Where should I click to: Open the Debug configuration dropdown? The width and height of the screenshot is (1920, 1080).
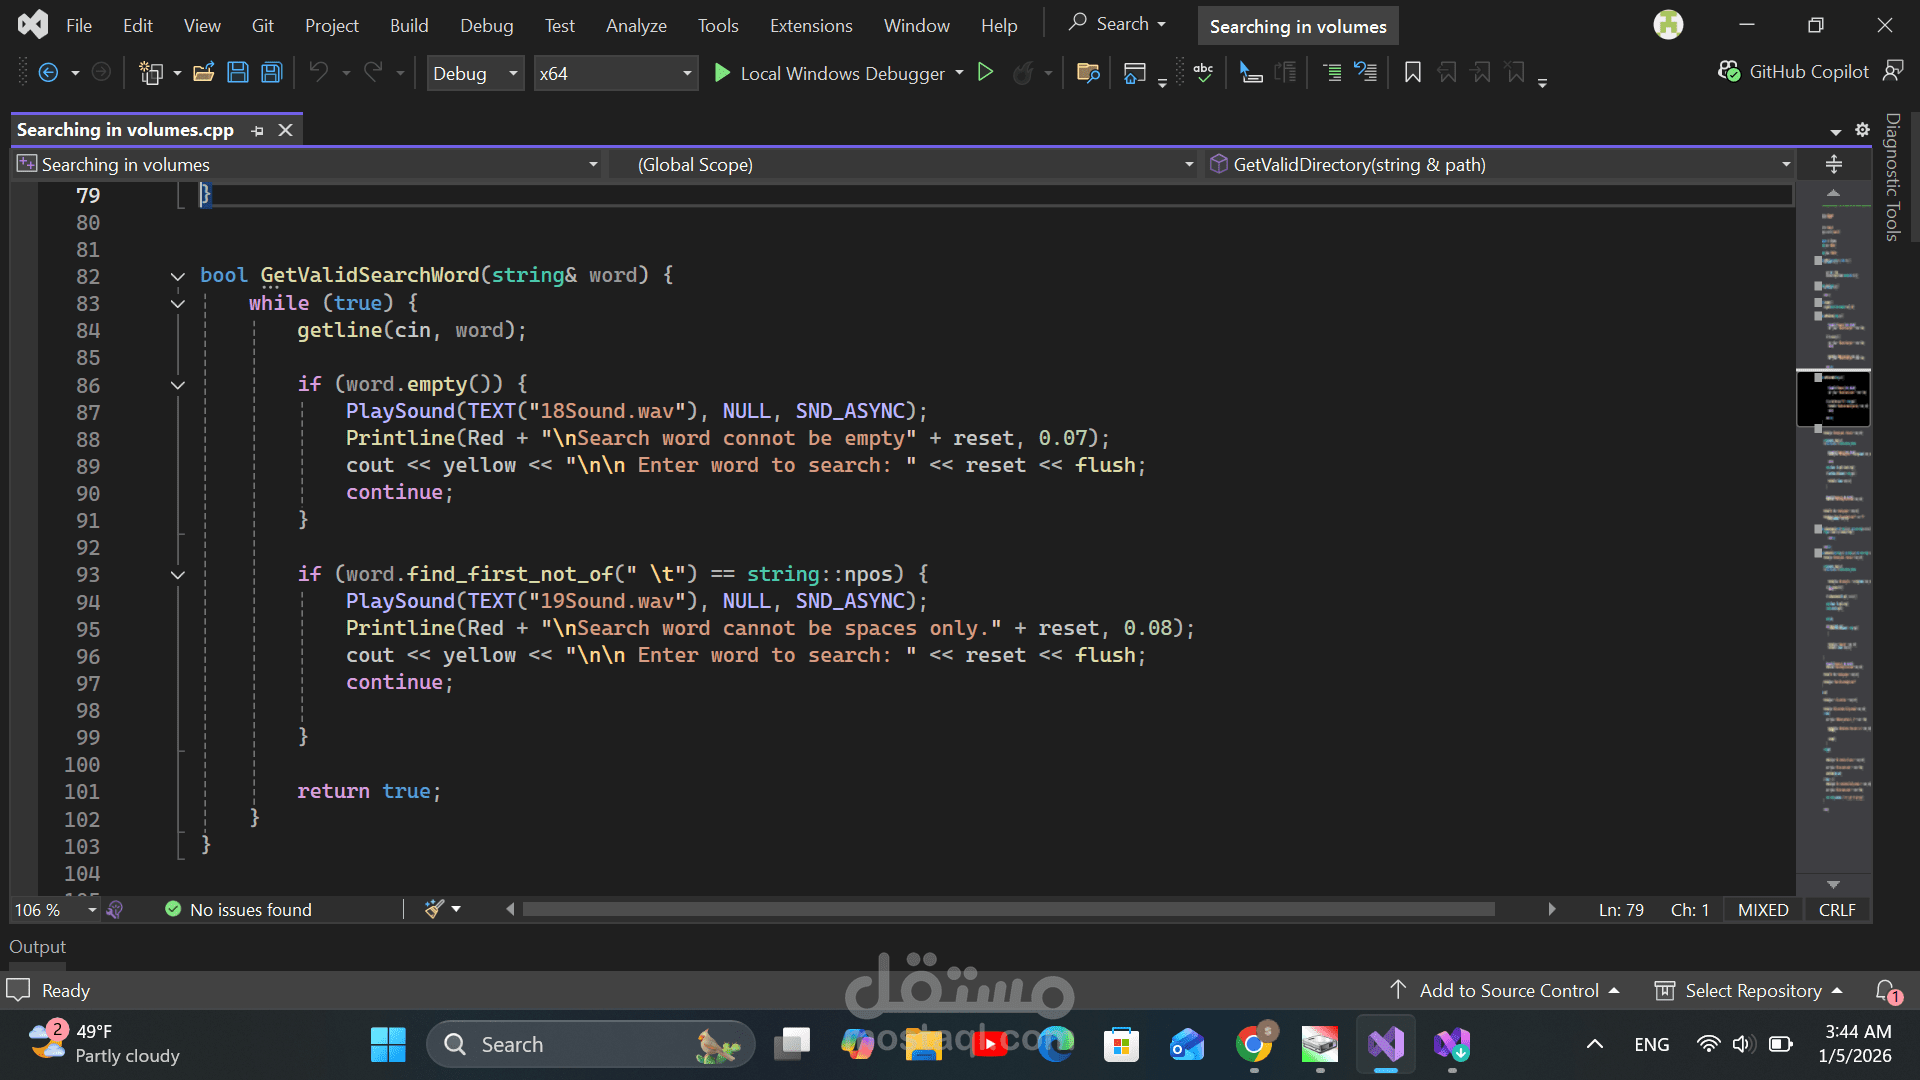[x=475, y=73]
